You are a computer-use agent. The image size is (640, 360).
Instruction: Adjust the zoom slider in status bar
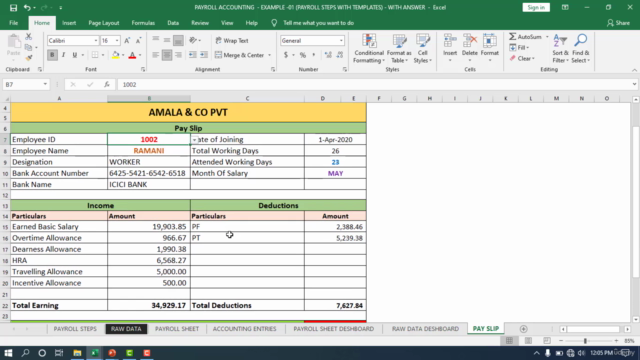pyautogui.click(x=585, y=341)
